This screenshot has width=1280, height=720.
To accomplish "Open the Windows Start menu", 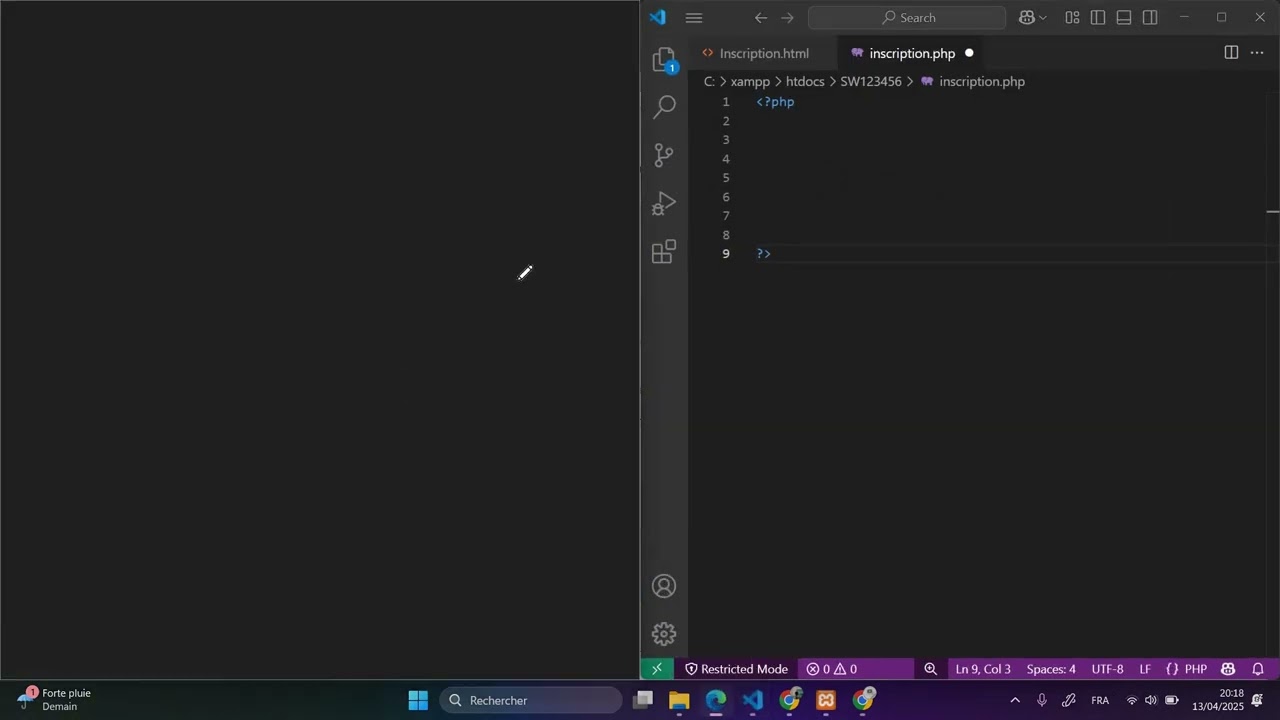I will point(418,700).
